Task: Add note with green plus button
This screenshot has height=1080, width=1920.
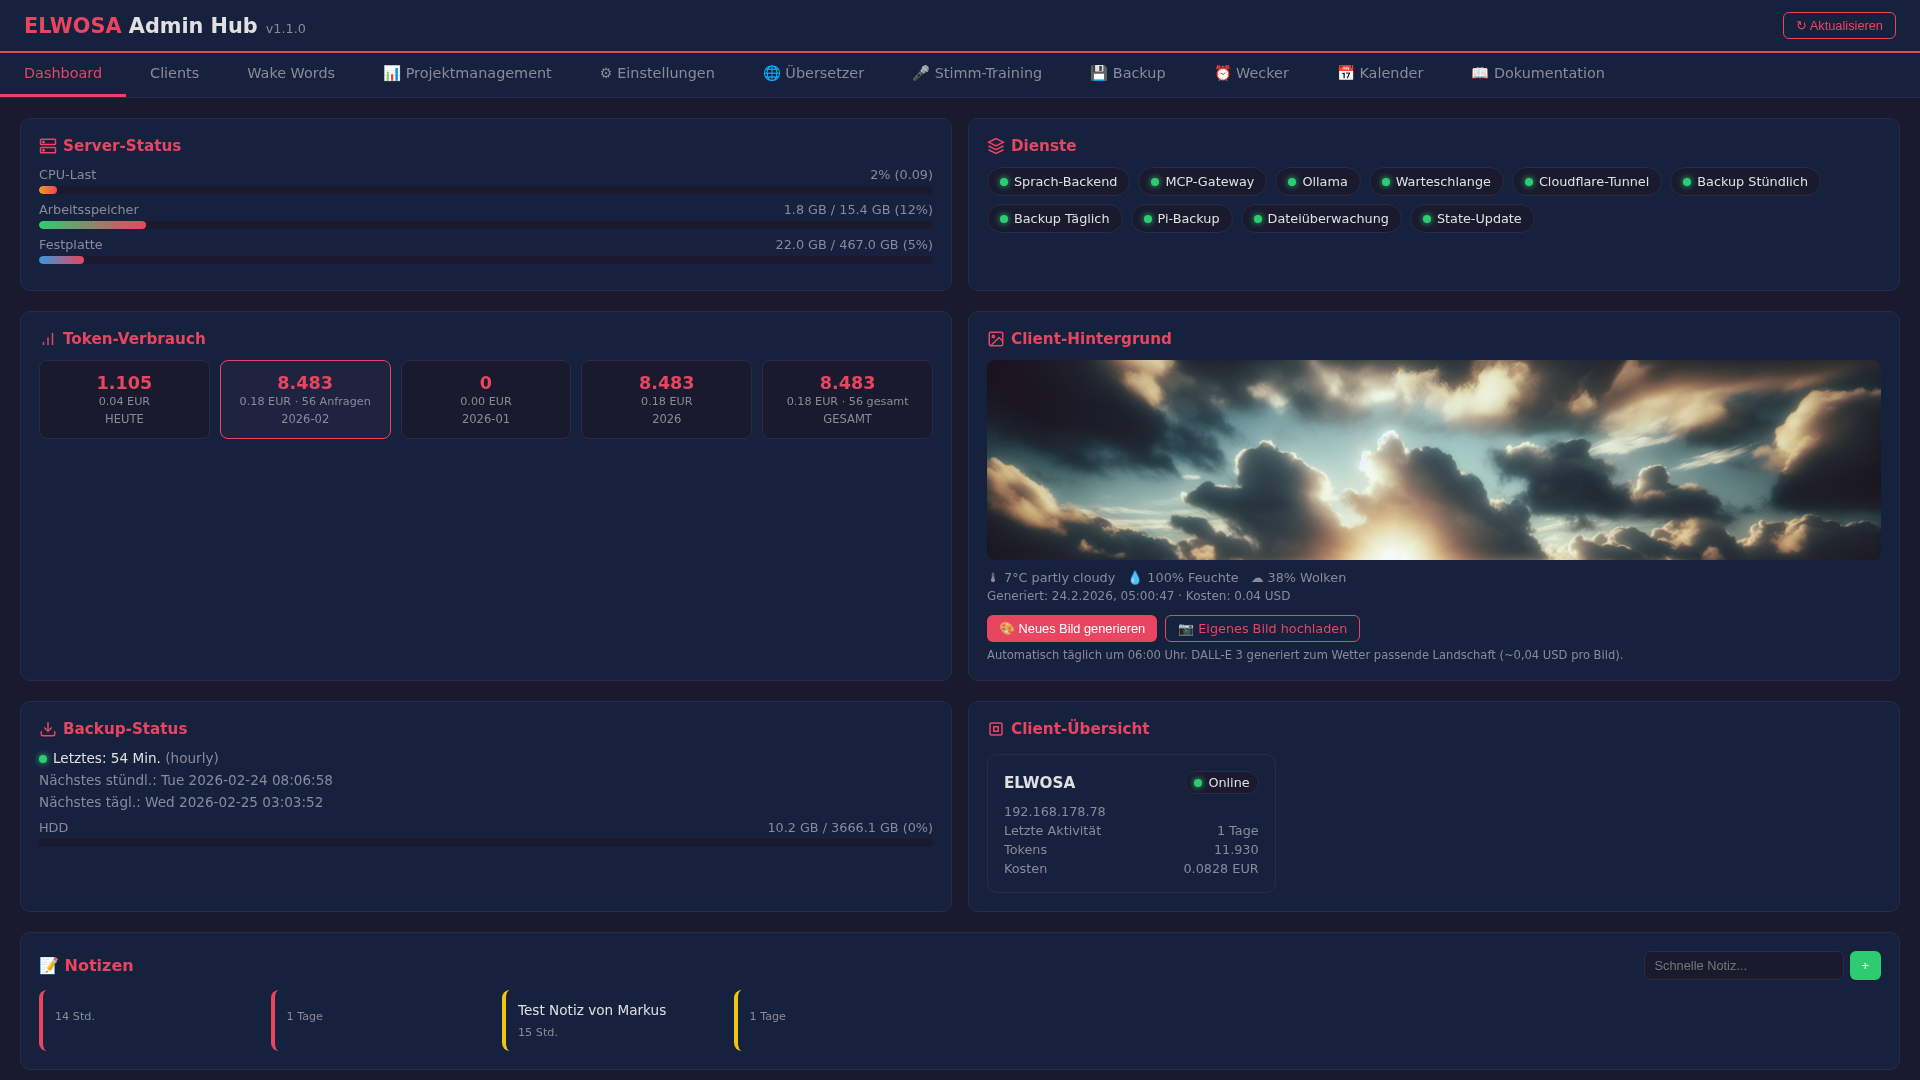Action: (1865, 966)
